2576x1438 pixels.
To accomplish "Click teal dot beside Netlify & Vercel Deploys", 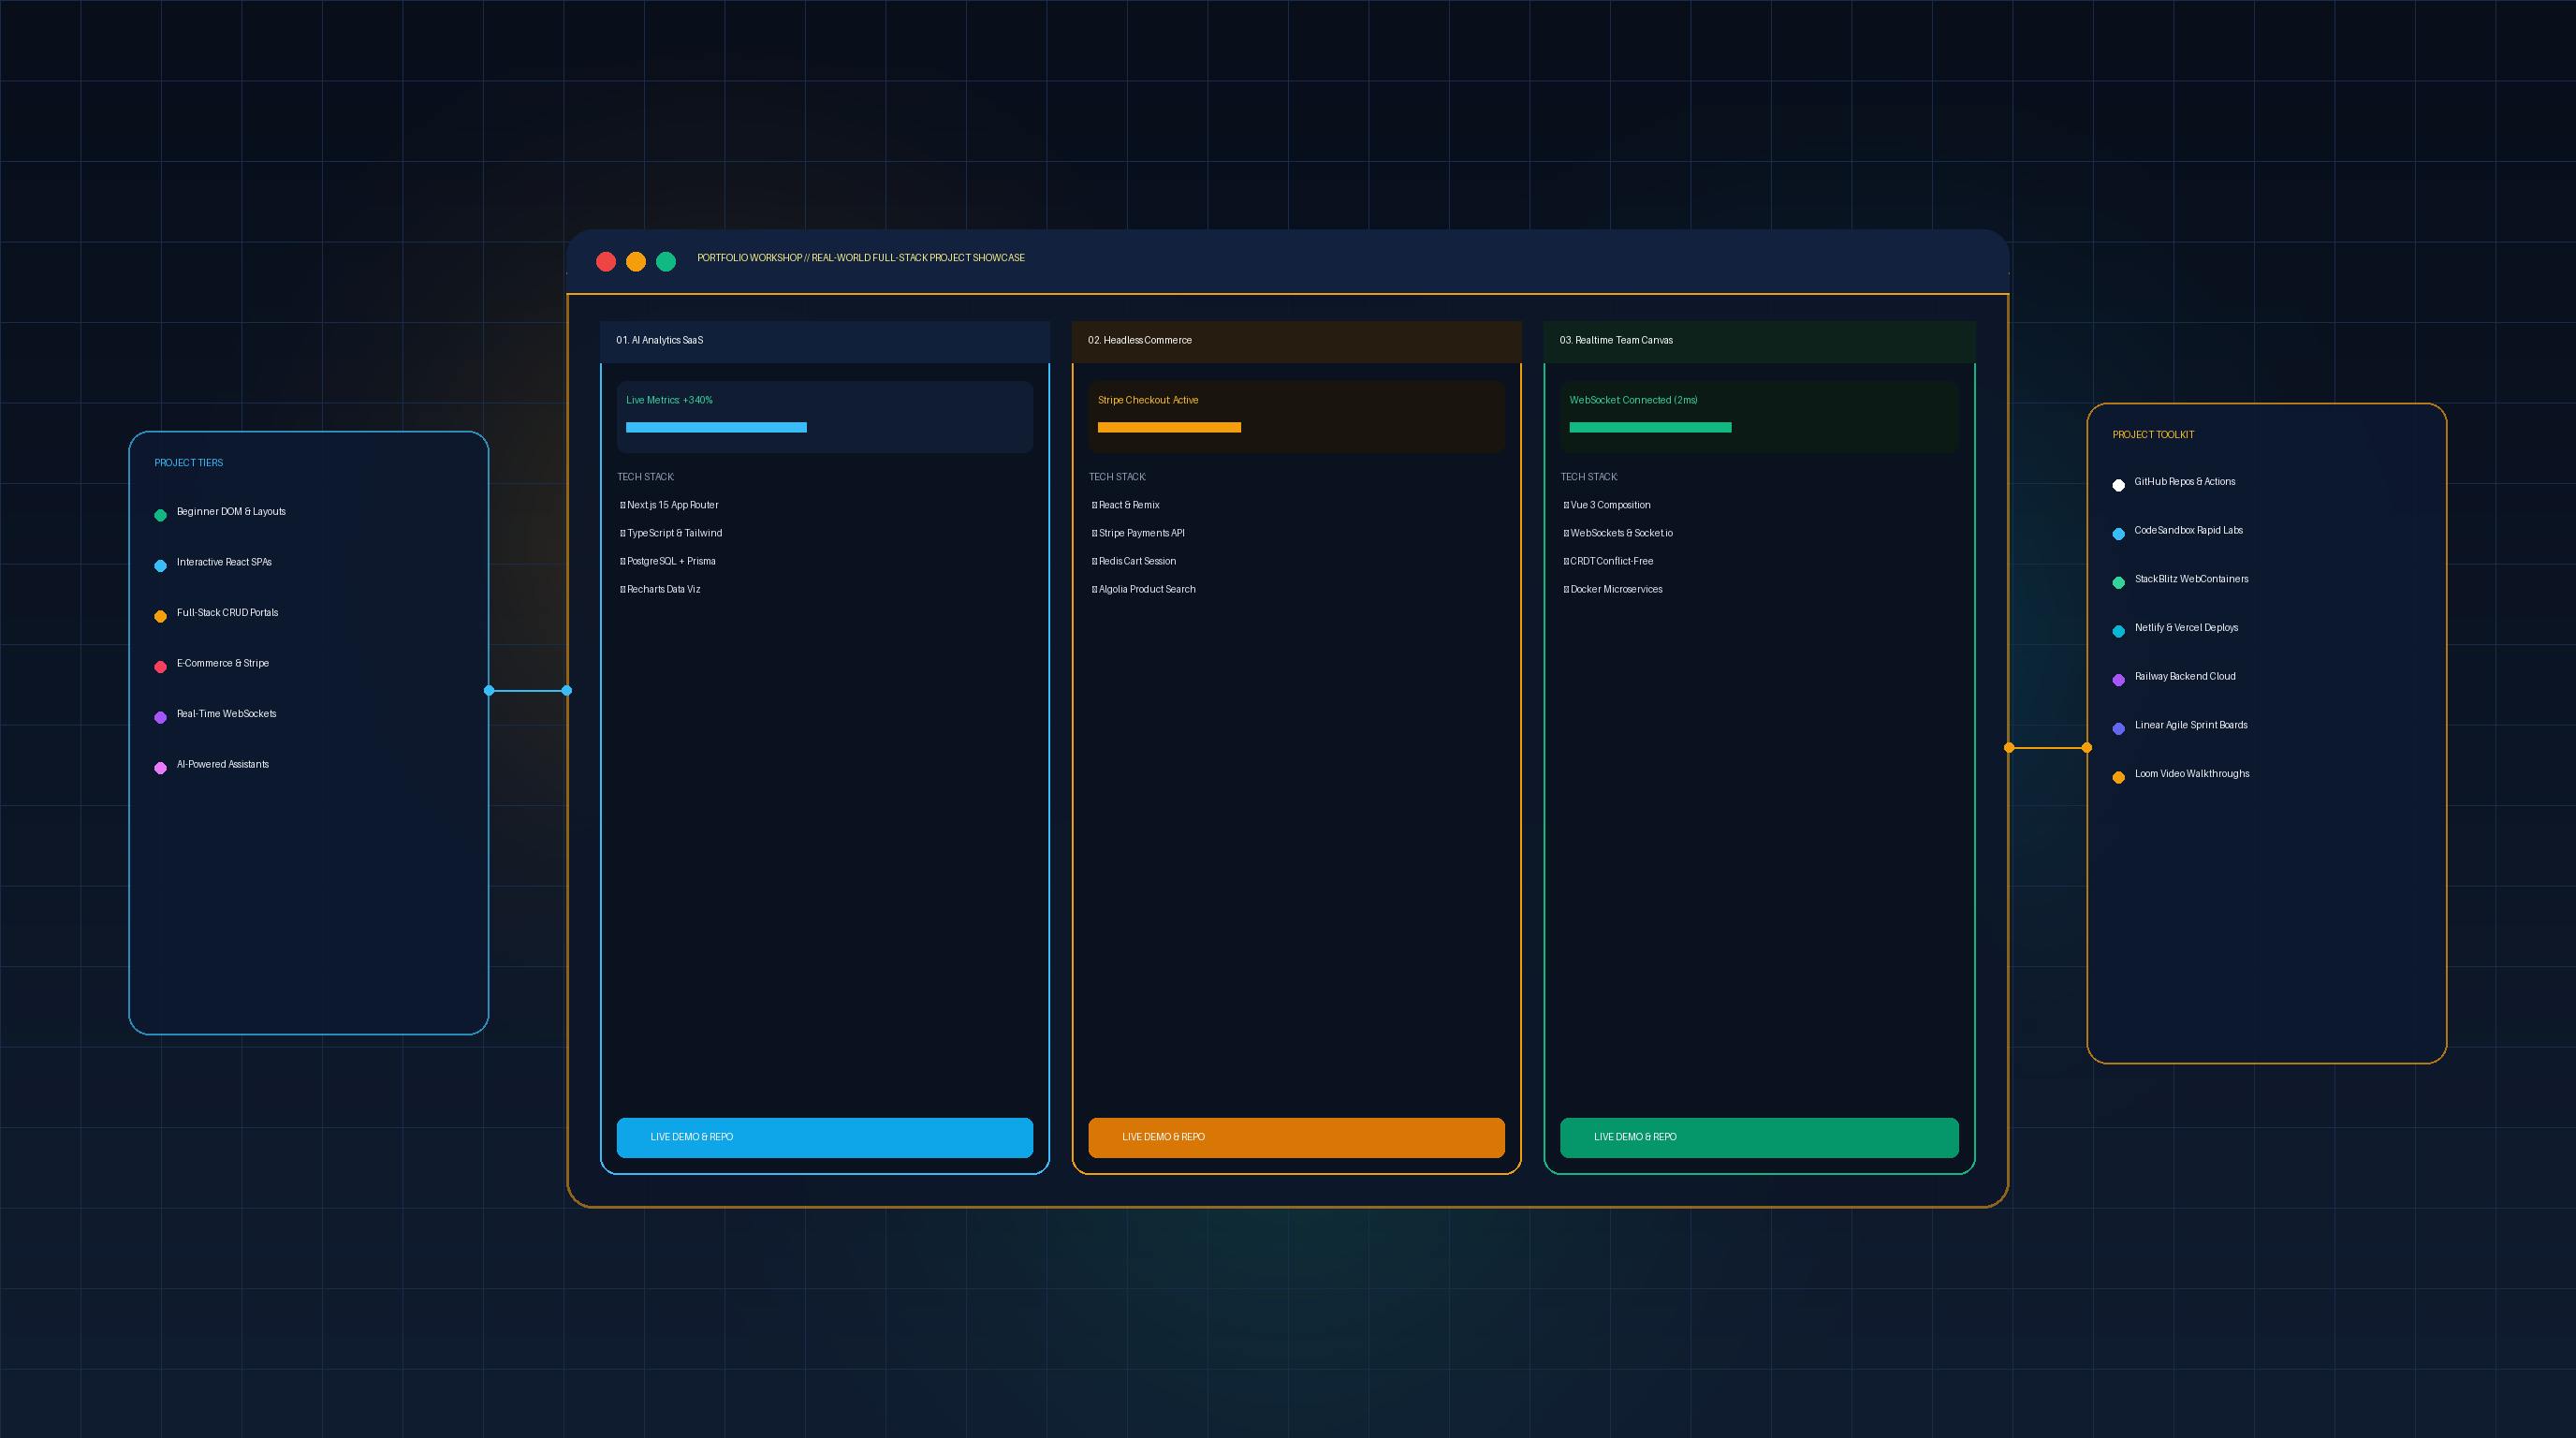I will (x=2118, y=631).
